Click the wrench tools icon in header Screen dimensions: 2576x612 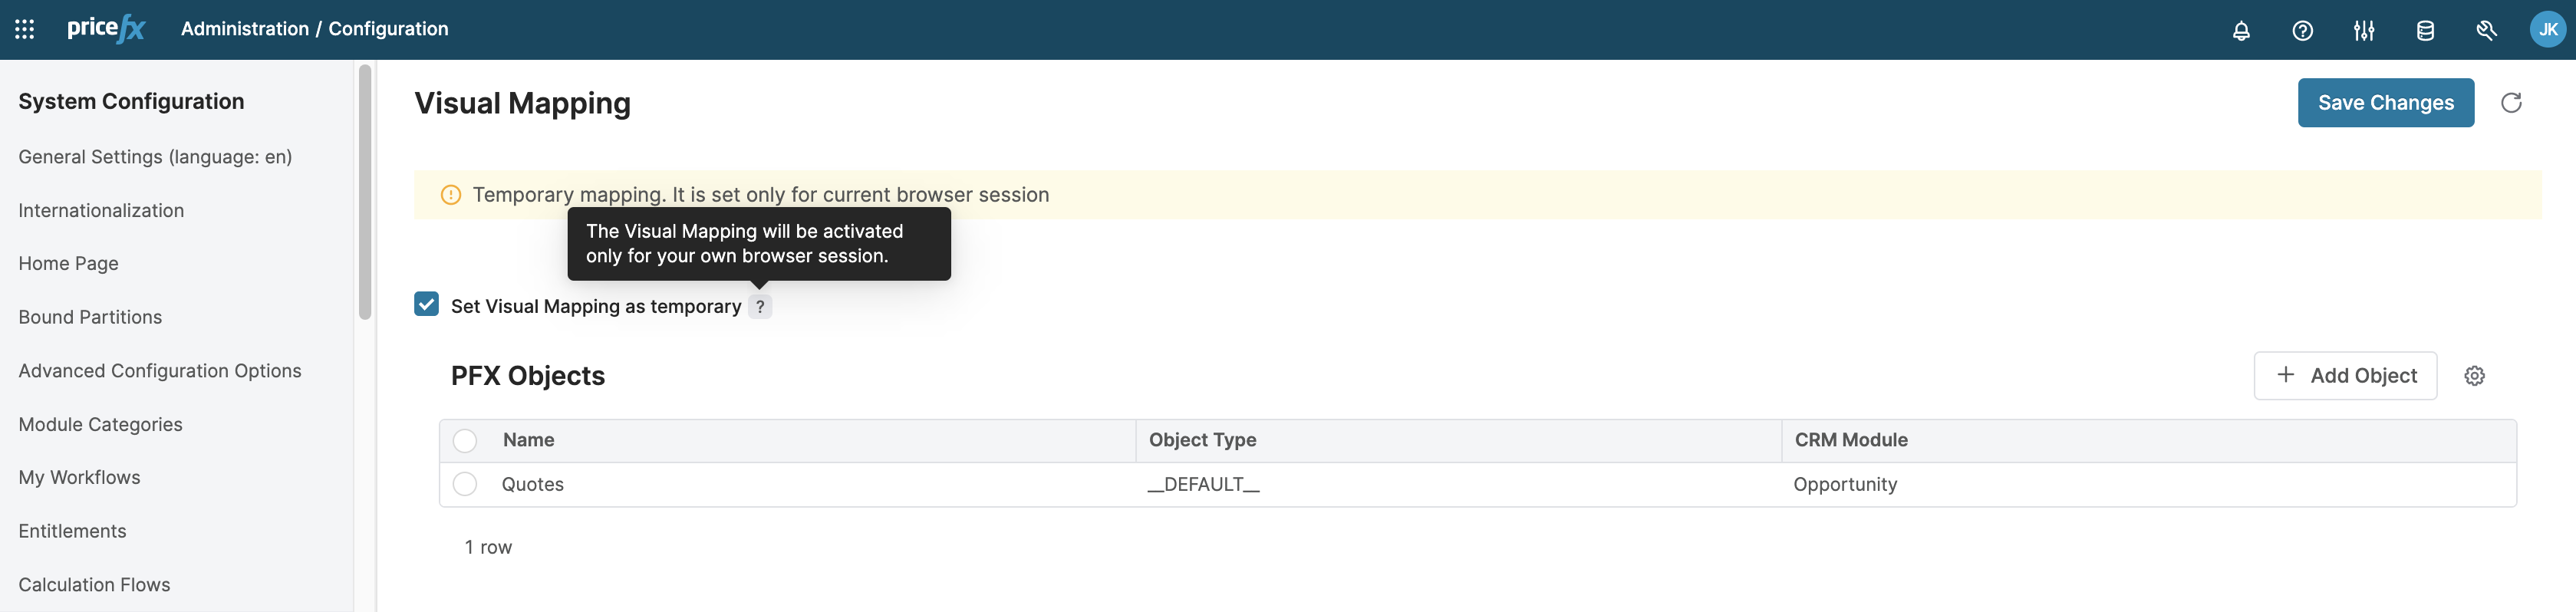(2486, 30)
